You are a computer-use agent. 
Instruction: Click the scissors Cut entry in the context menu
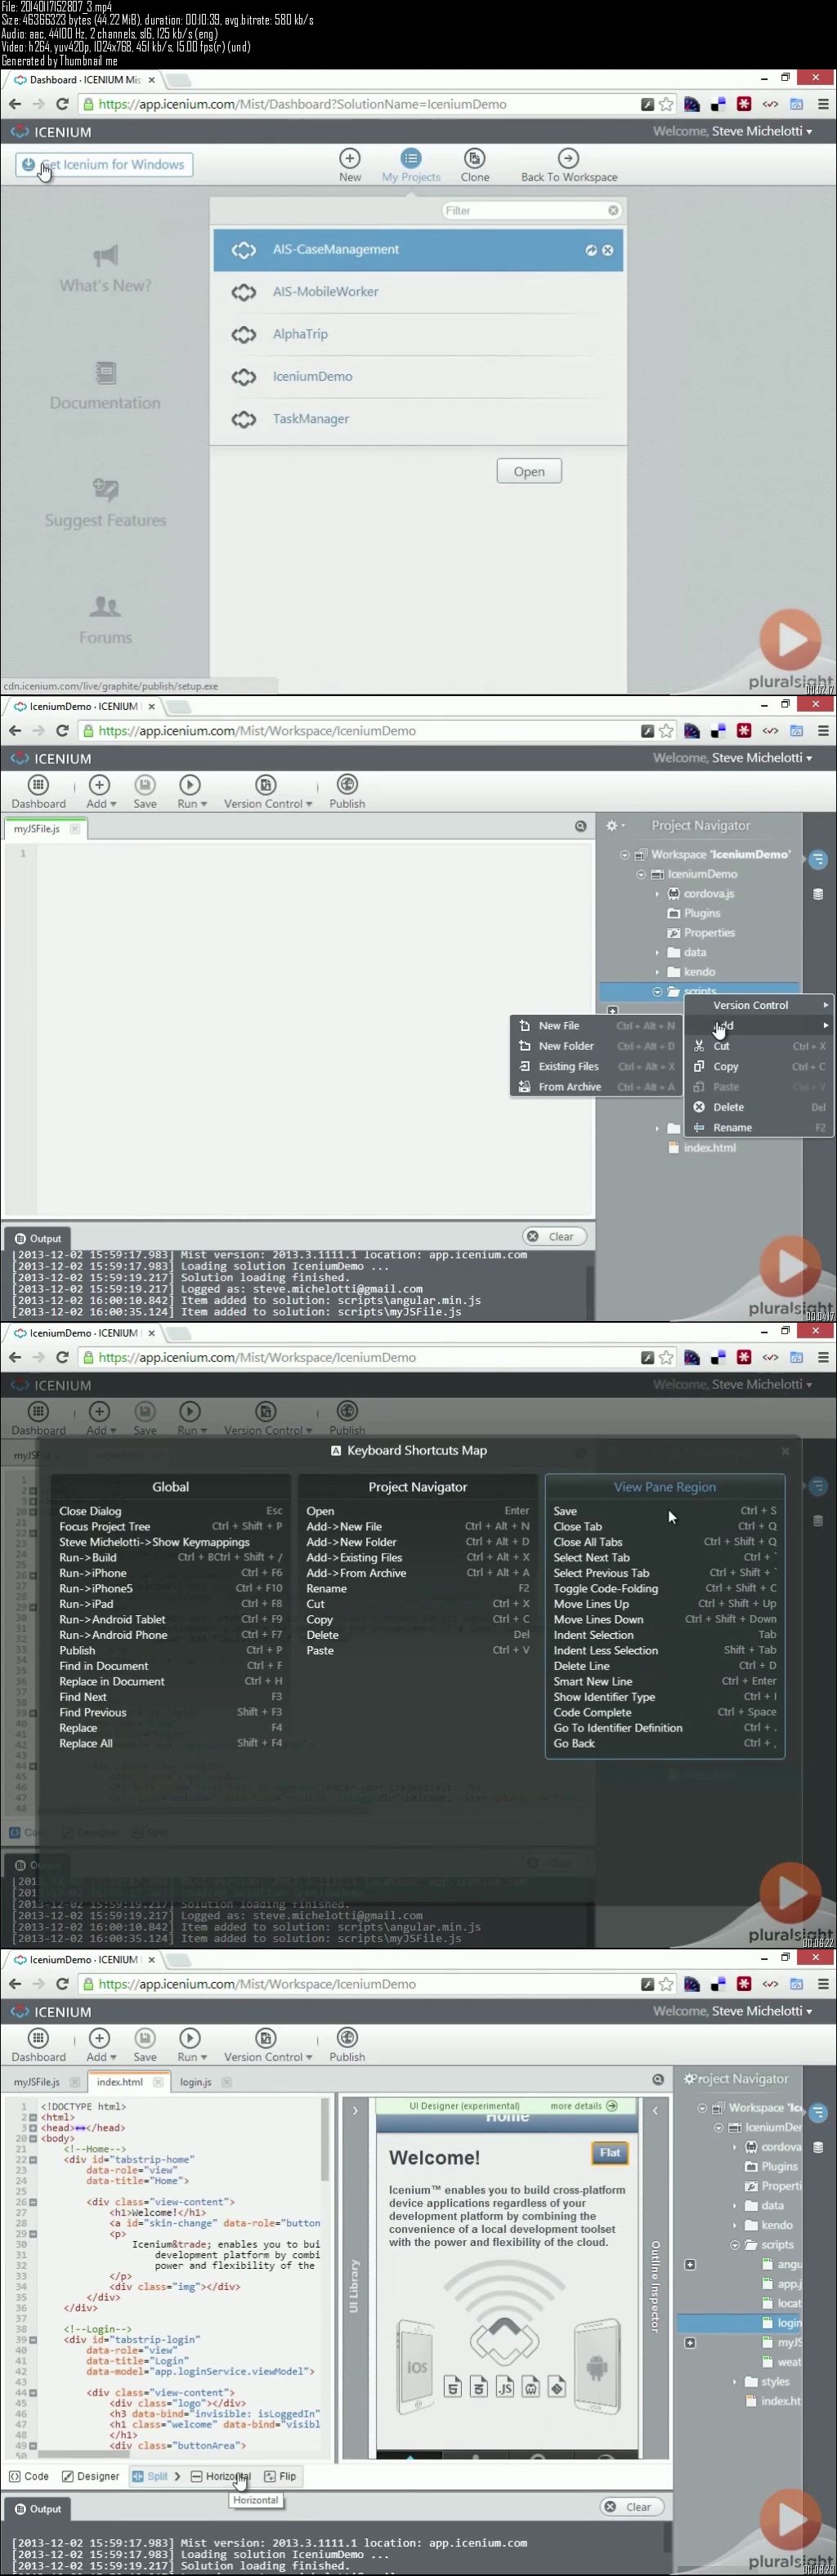760,1046
